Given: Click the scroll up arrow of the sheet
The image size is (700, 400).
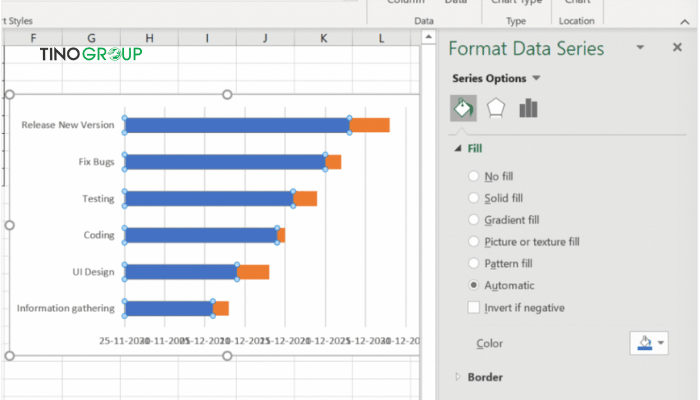Looking at the screenshot, I should click(429, 37).
